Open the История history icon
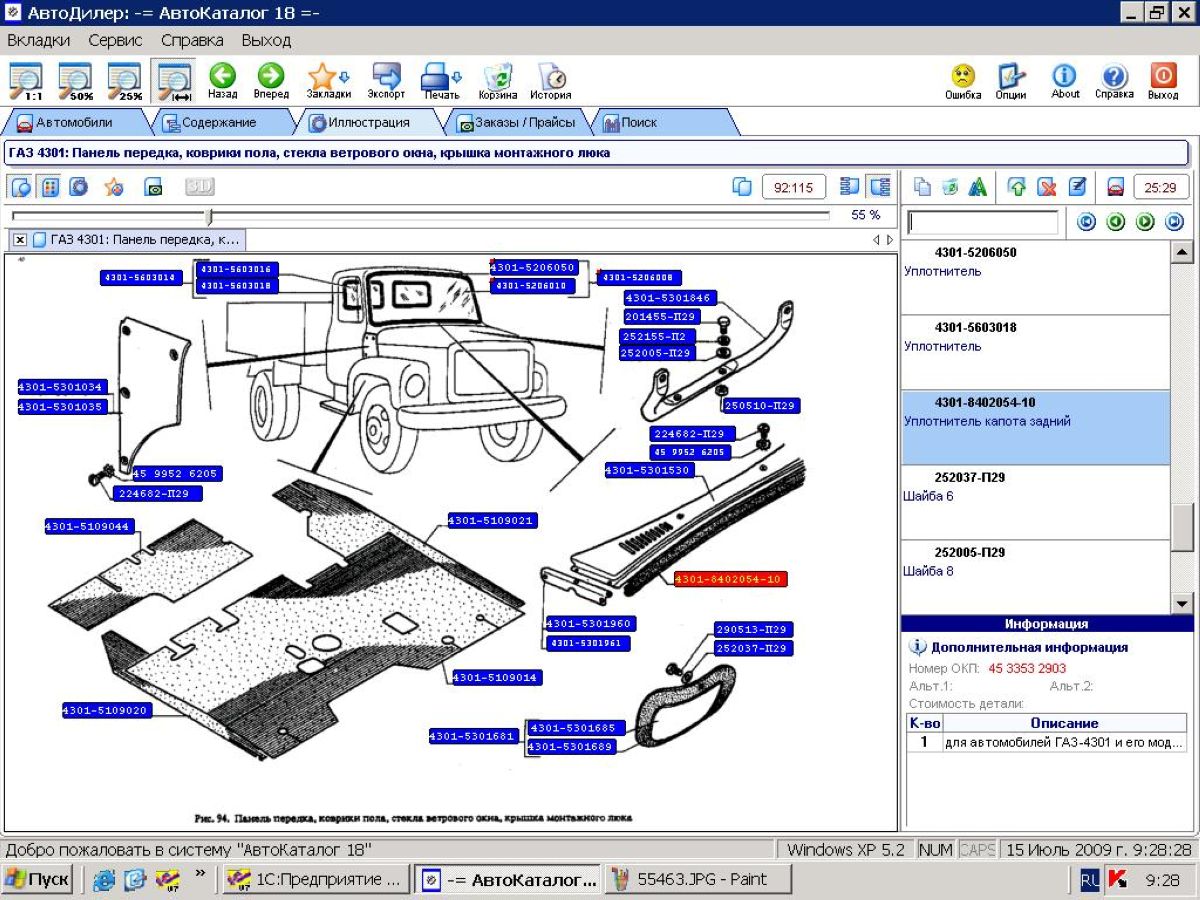The height and width of the screenshot is (900, 1200). (551, 80)
